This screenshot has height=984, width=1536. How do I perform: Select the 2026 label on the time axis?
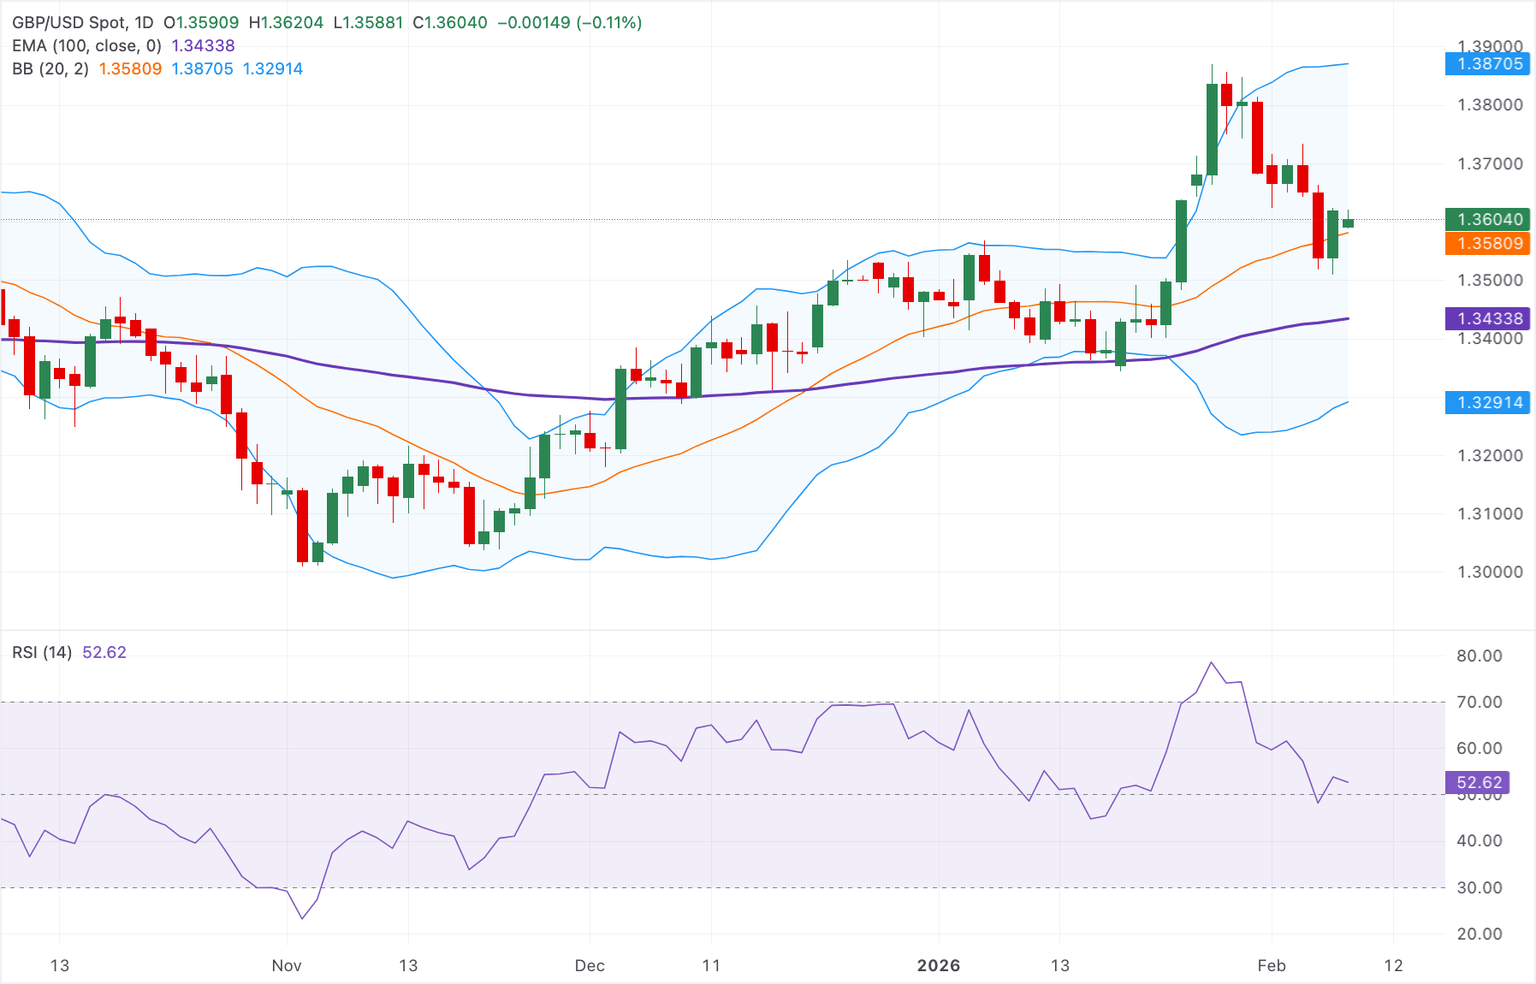939,966
